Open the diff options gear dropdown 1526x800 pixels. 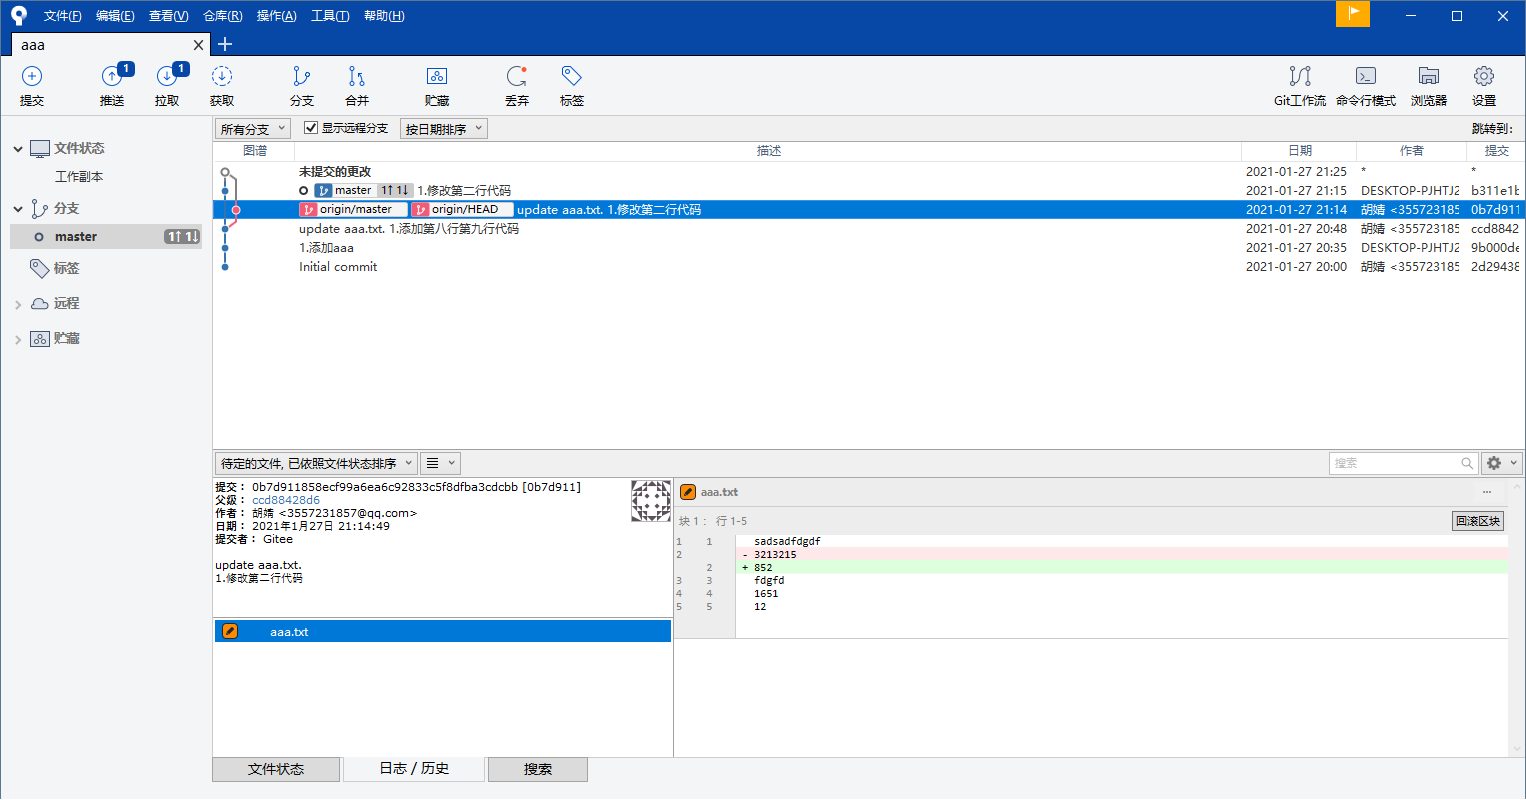[x=1500, y=463]
